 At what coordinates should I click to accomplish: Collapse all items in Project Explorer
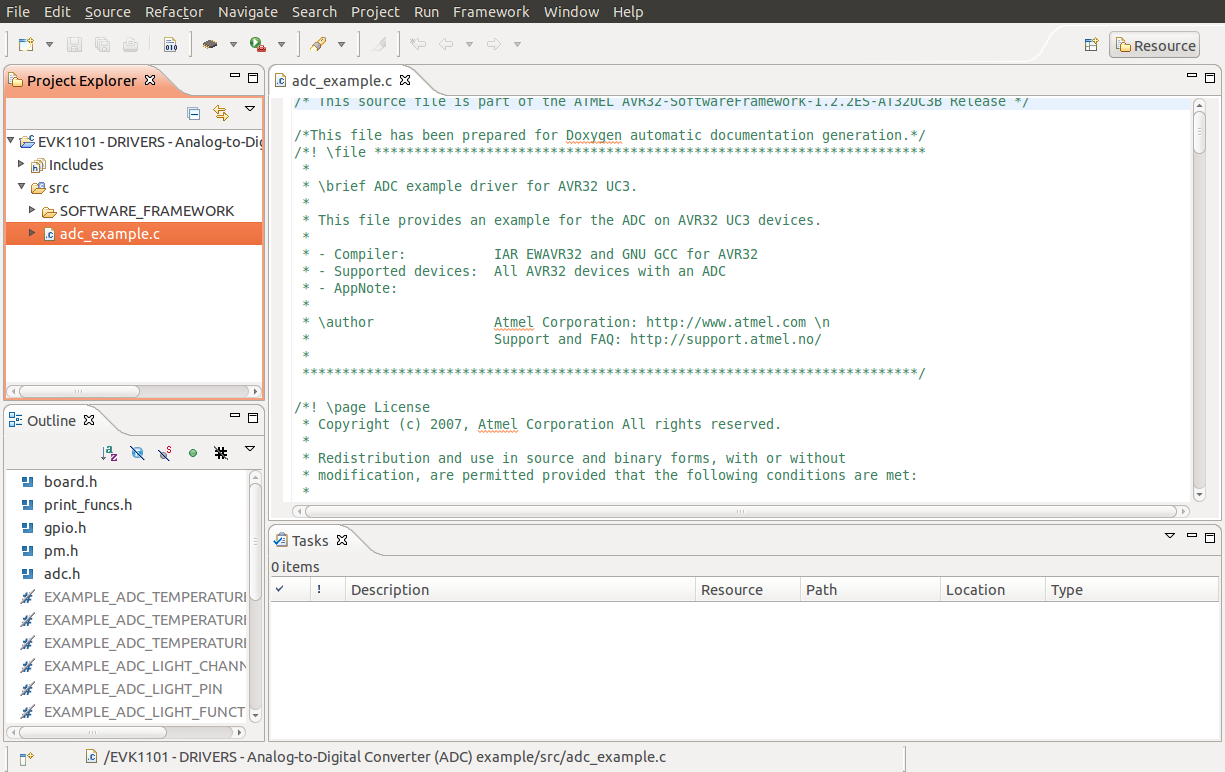(193, 113)
